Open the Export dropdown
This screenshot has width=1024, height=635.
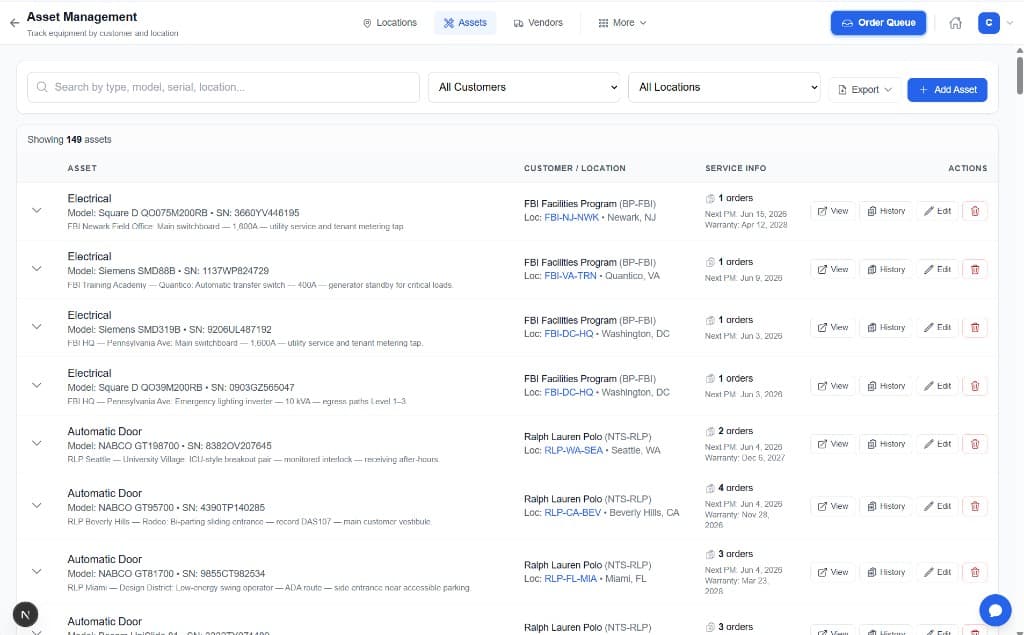(x=865, y=90)
